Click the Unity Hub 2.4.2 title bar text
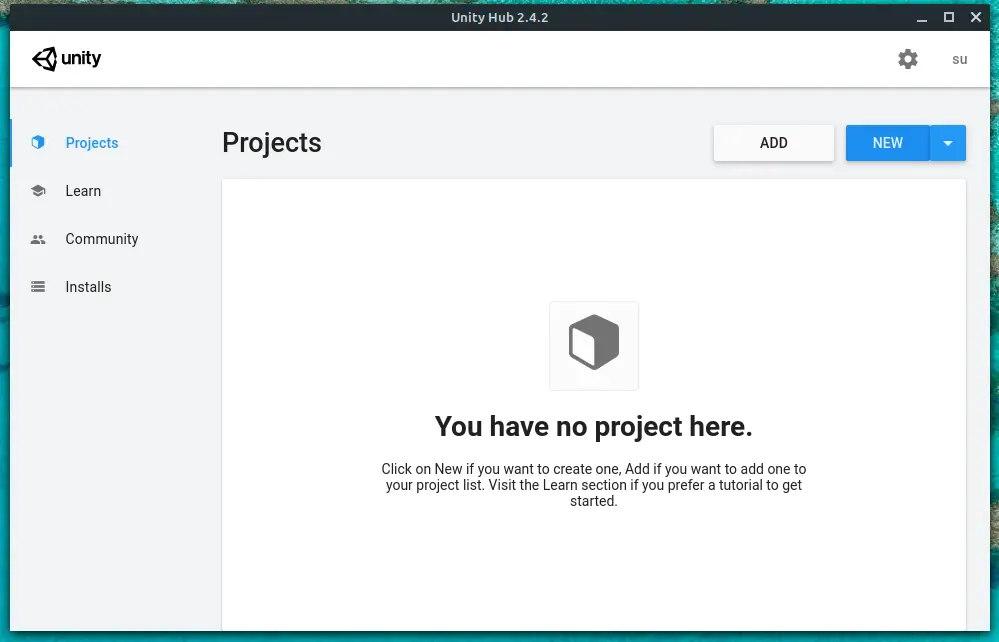 [500, 17]
